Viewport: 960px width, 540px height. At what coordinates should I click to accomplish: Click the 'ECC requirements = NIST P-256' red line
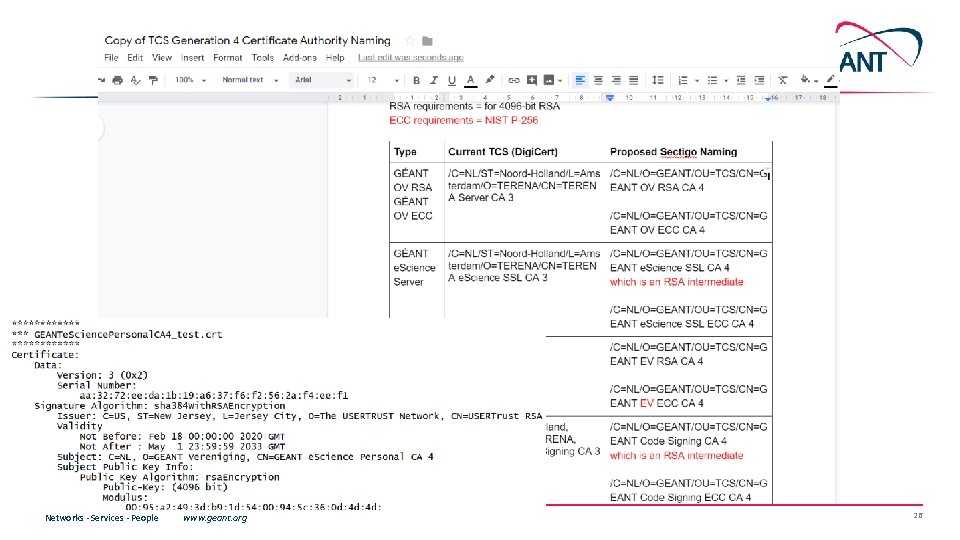pyautogui.click(x=463, y=121)
